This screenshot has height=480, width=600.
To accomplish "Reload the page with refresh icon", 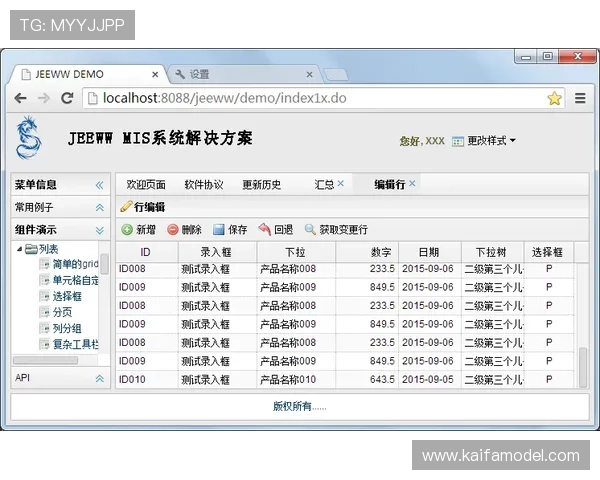I will (x=67, y=98).
